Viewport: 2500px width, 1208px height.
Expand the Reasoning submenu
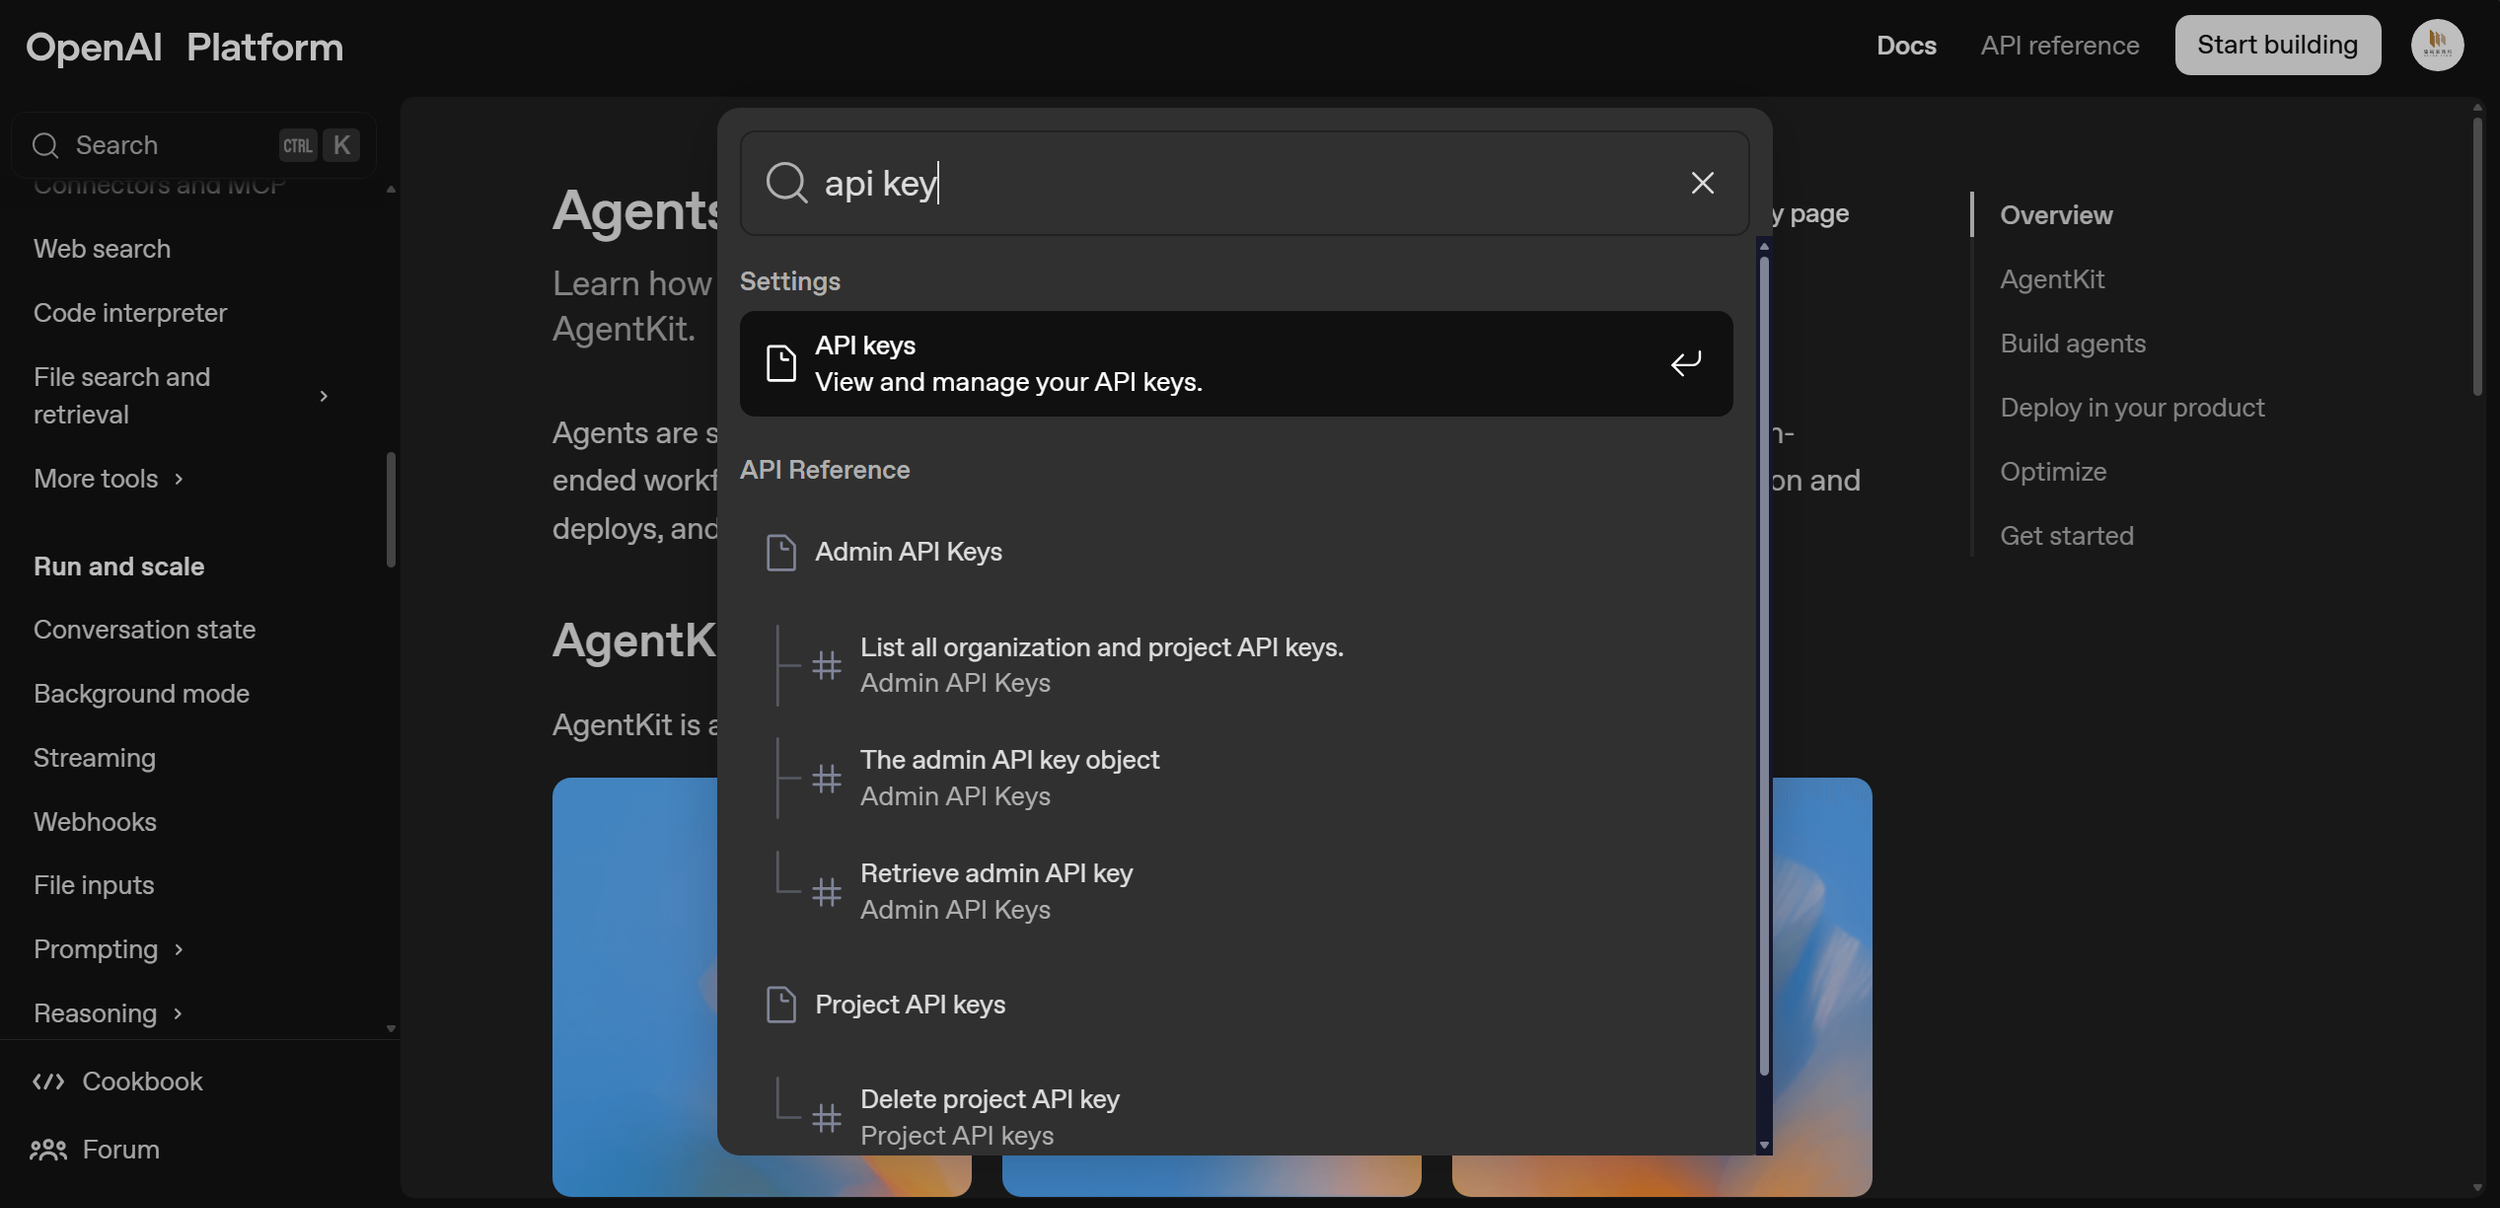click(178, 1013)
